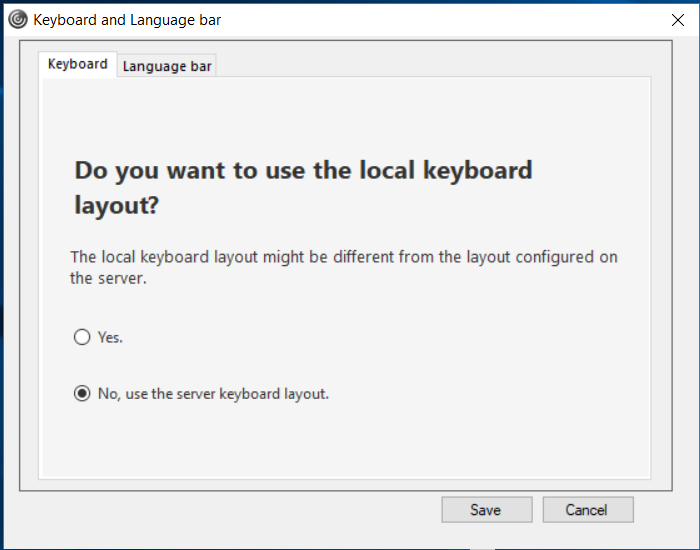Viewport: 700px width, 550px height.
Task: Click the 'Keyboard and Language bar' window title
Action: tap(127, 20)
